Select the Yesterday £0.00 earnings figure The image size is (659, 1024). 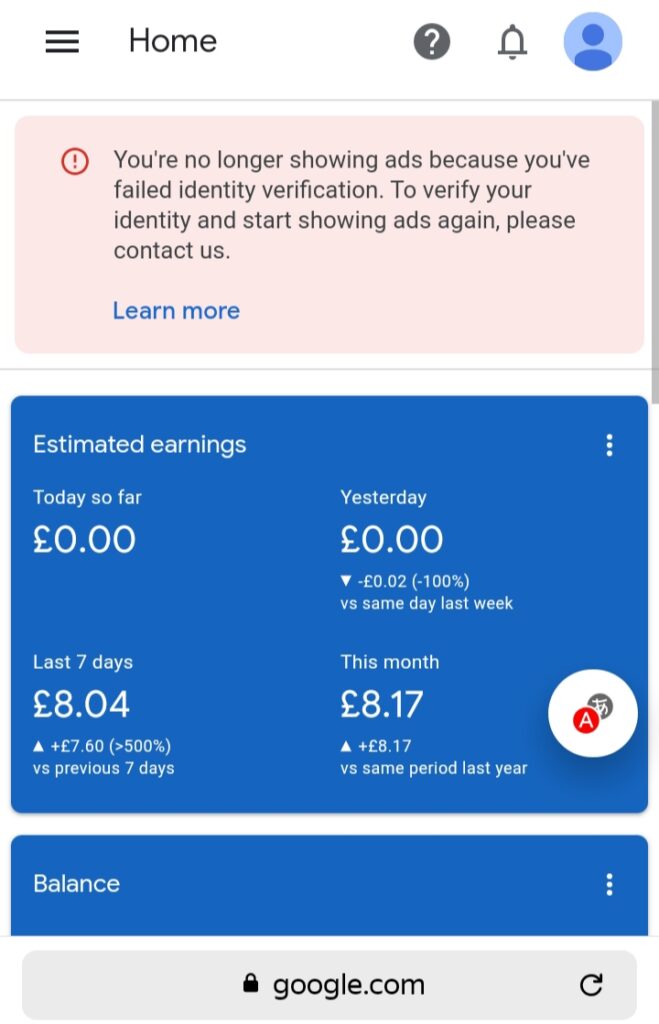point(391,539)
